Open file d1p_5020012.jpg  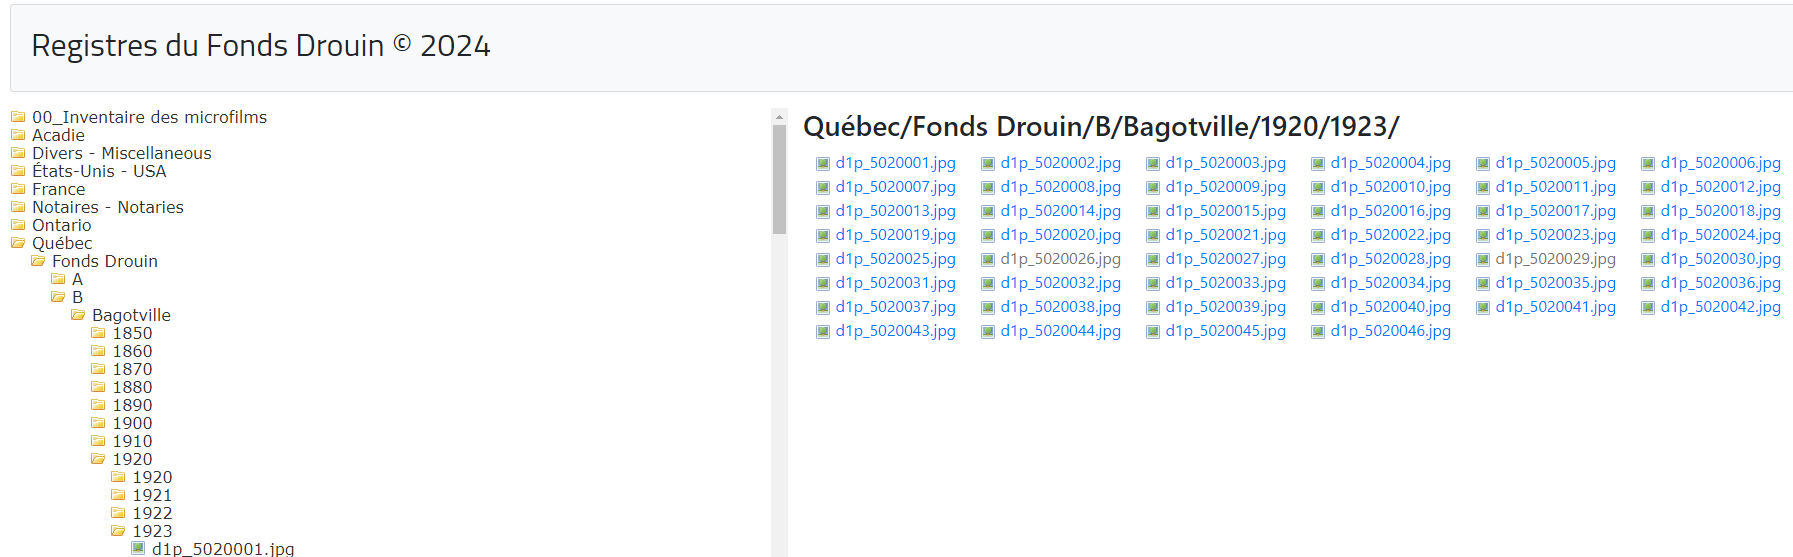[1721, 187]
